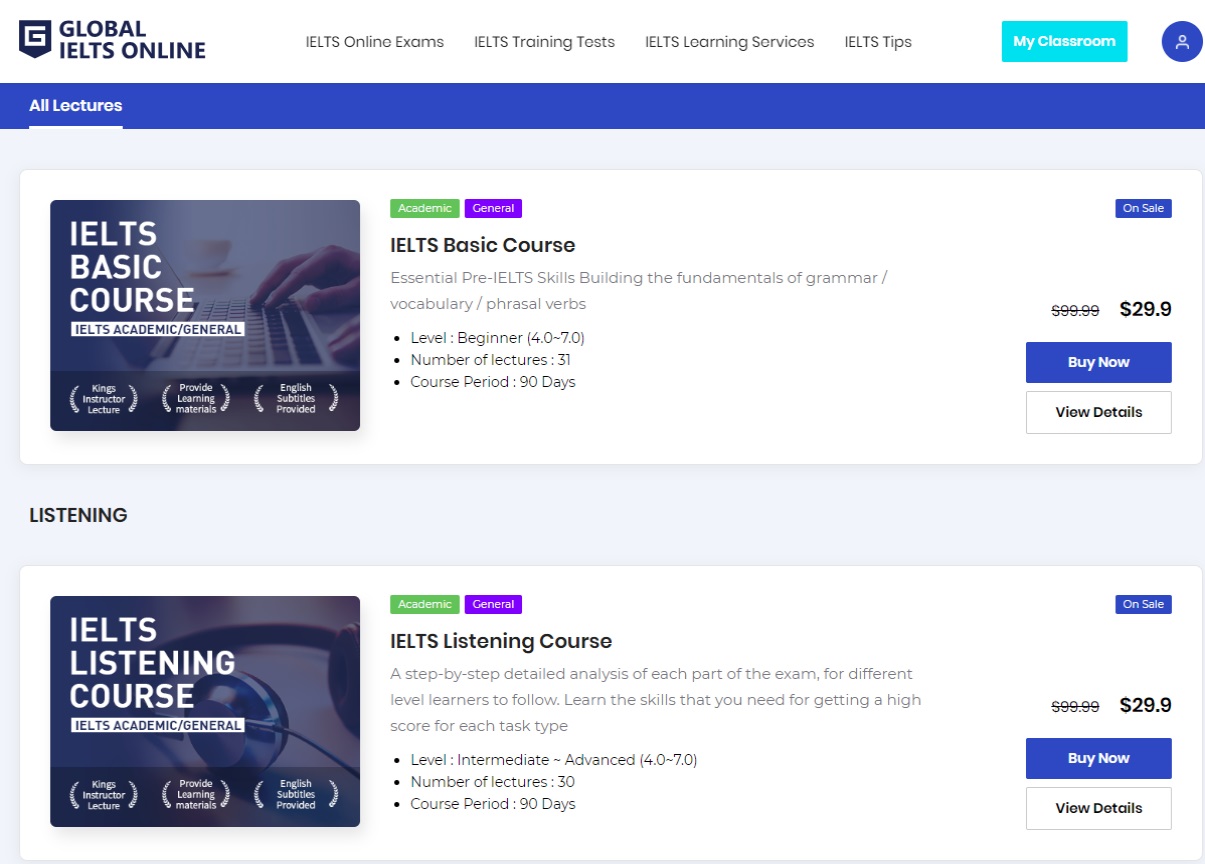The image size is (1205, 864).
Task: Click "Number of lectures : 30" text
Action: [x=493, y=782]
